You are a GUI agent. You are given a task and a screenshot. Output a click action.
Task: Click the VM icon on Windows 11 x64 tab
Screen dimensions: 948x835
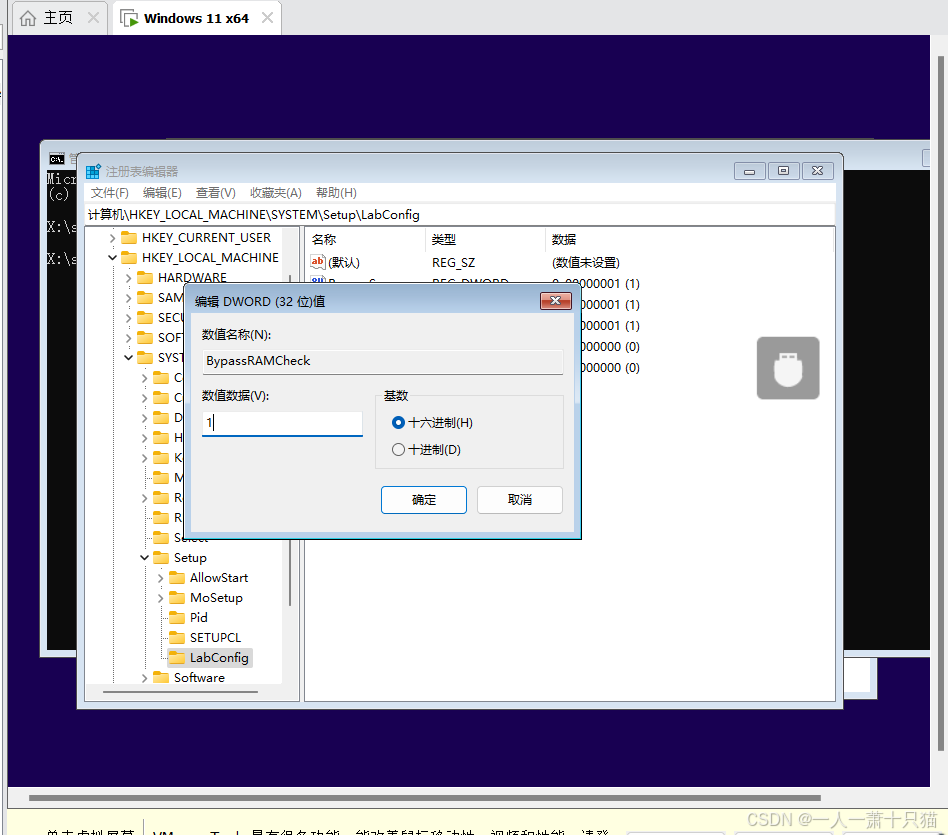click(x=129, y=18)
